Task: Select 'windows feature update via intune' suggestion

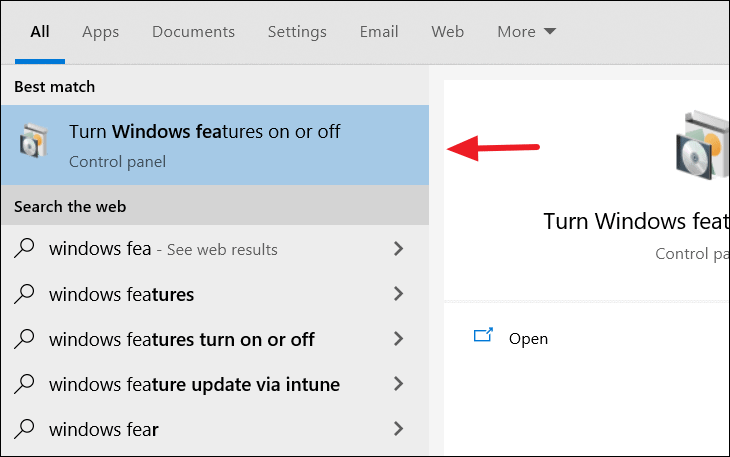Action: [215, 384]
